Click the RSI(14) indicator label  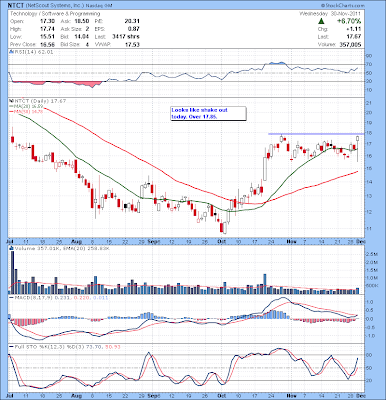pyautogui.click(x=33, y=52)
